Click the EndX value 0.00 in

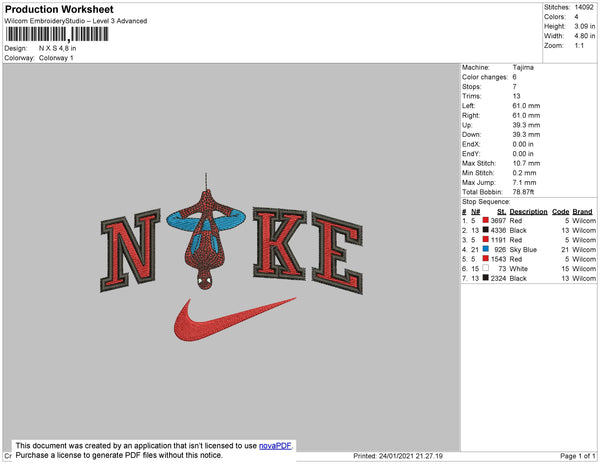point(523,144)
